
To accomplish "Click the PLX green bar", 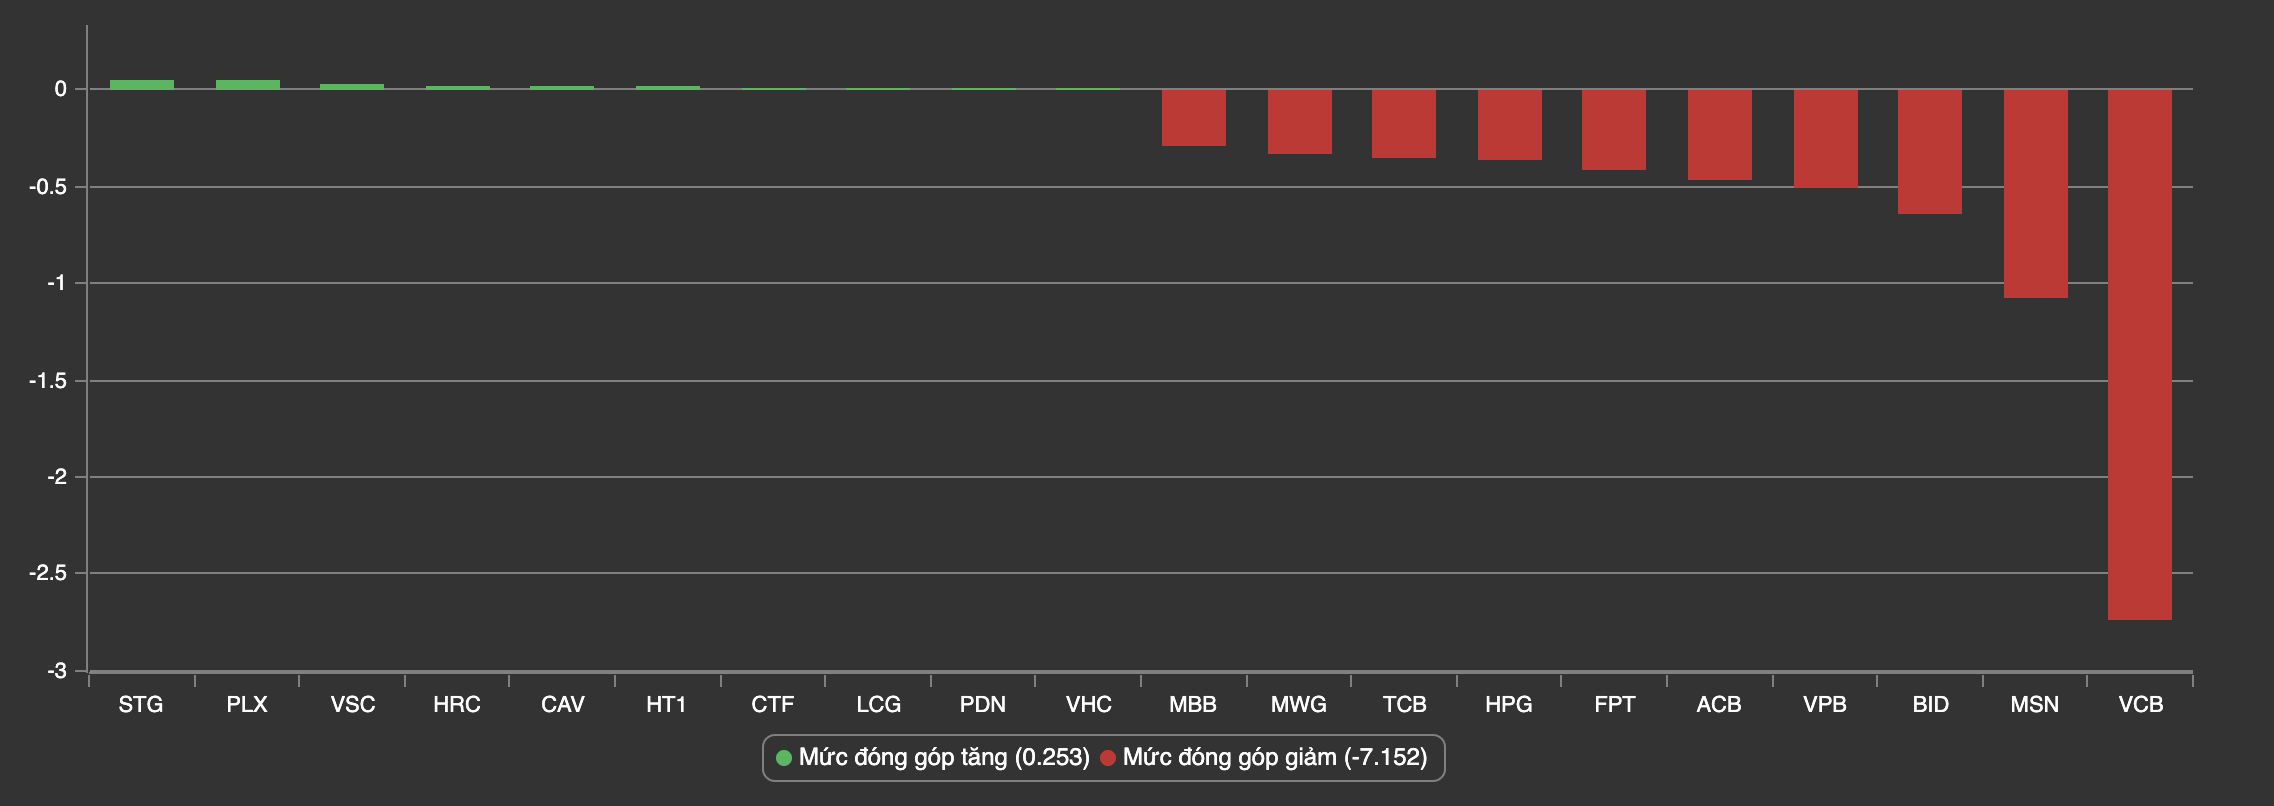I will point(247,85).
